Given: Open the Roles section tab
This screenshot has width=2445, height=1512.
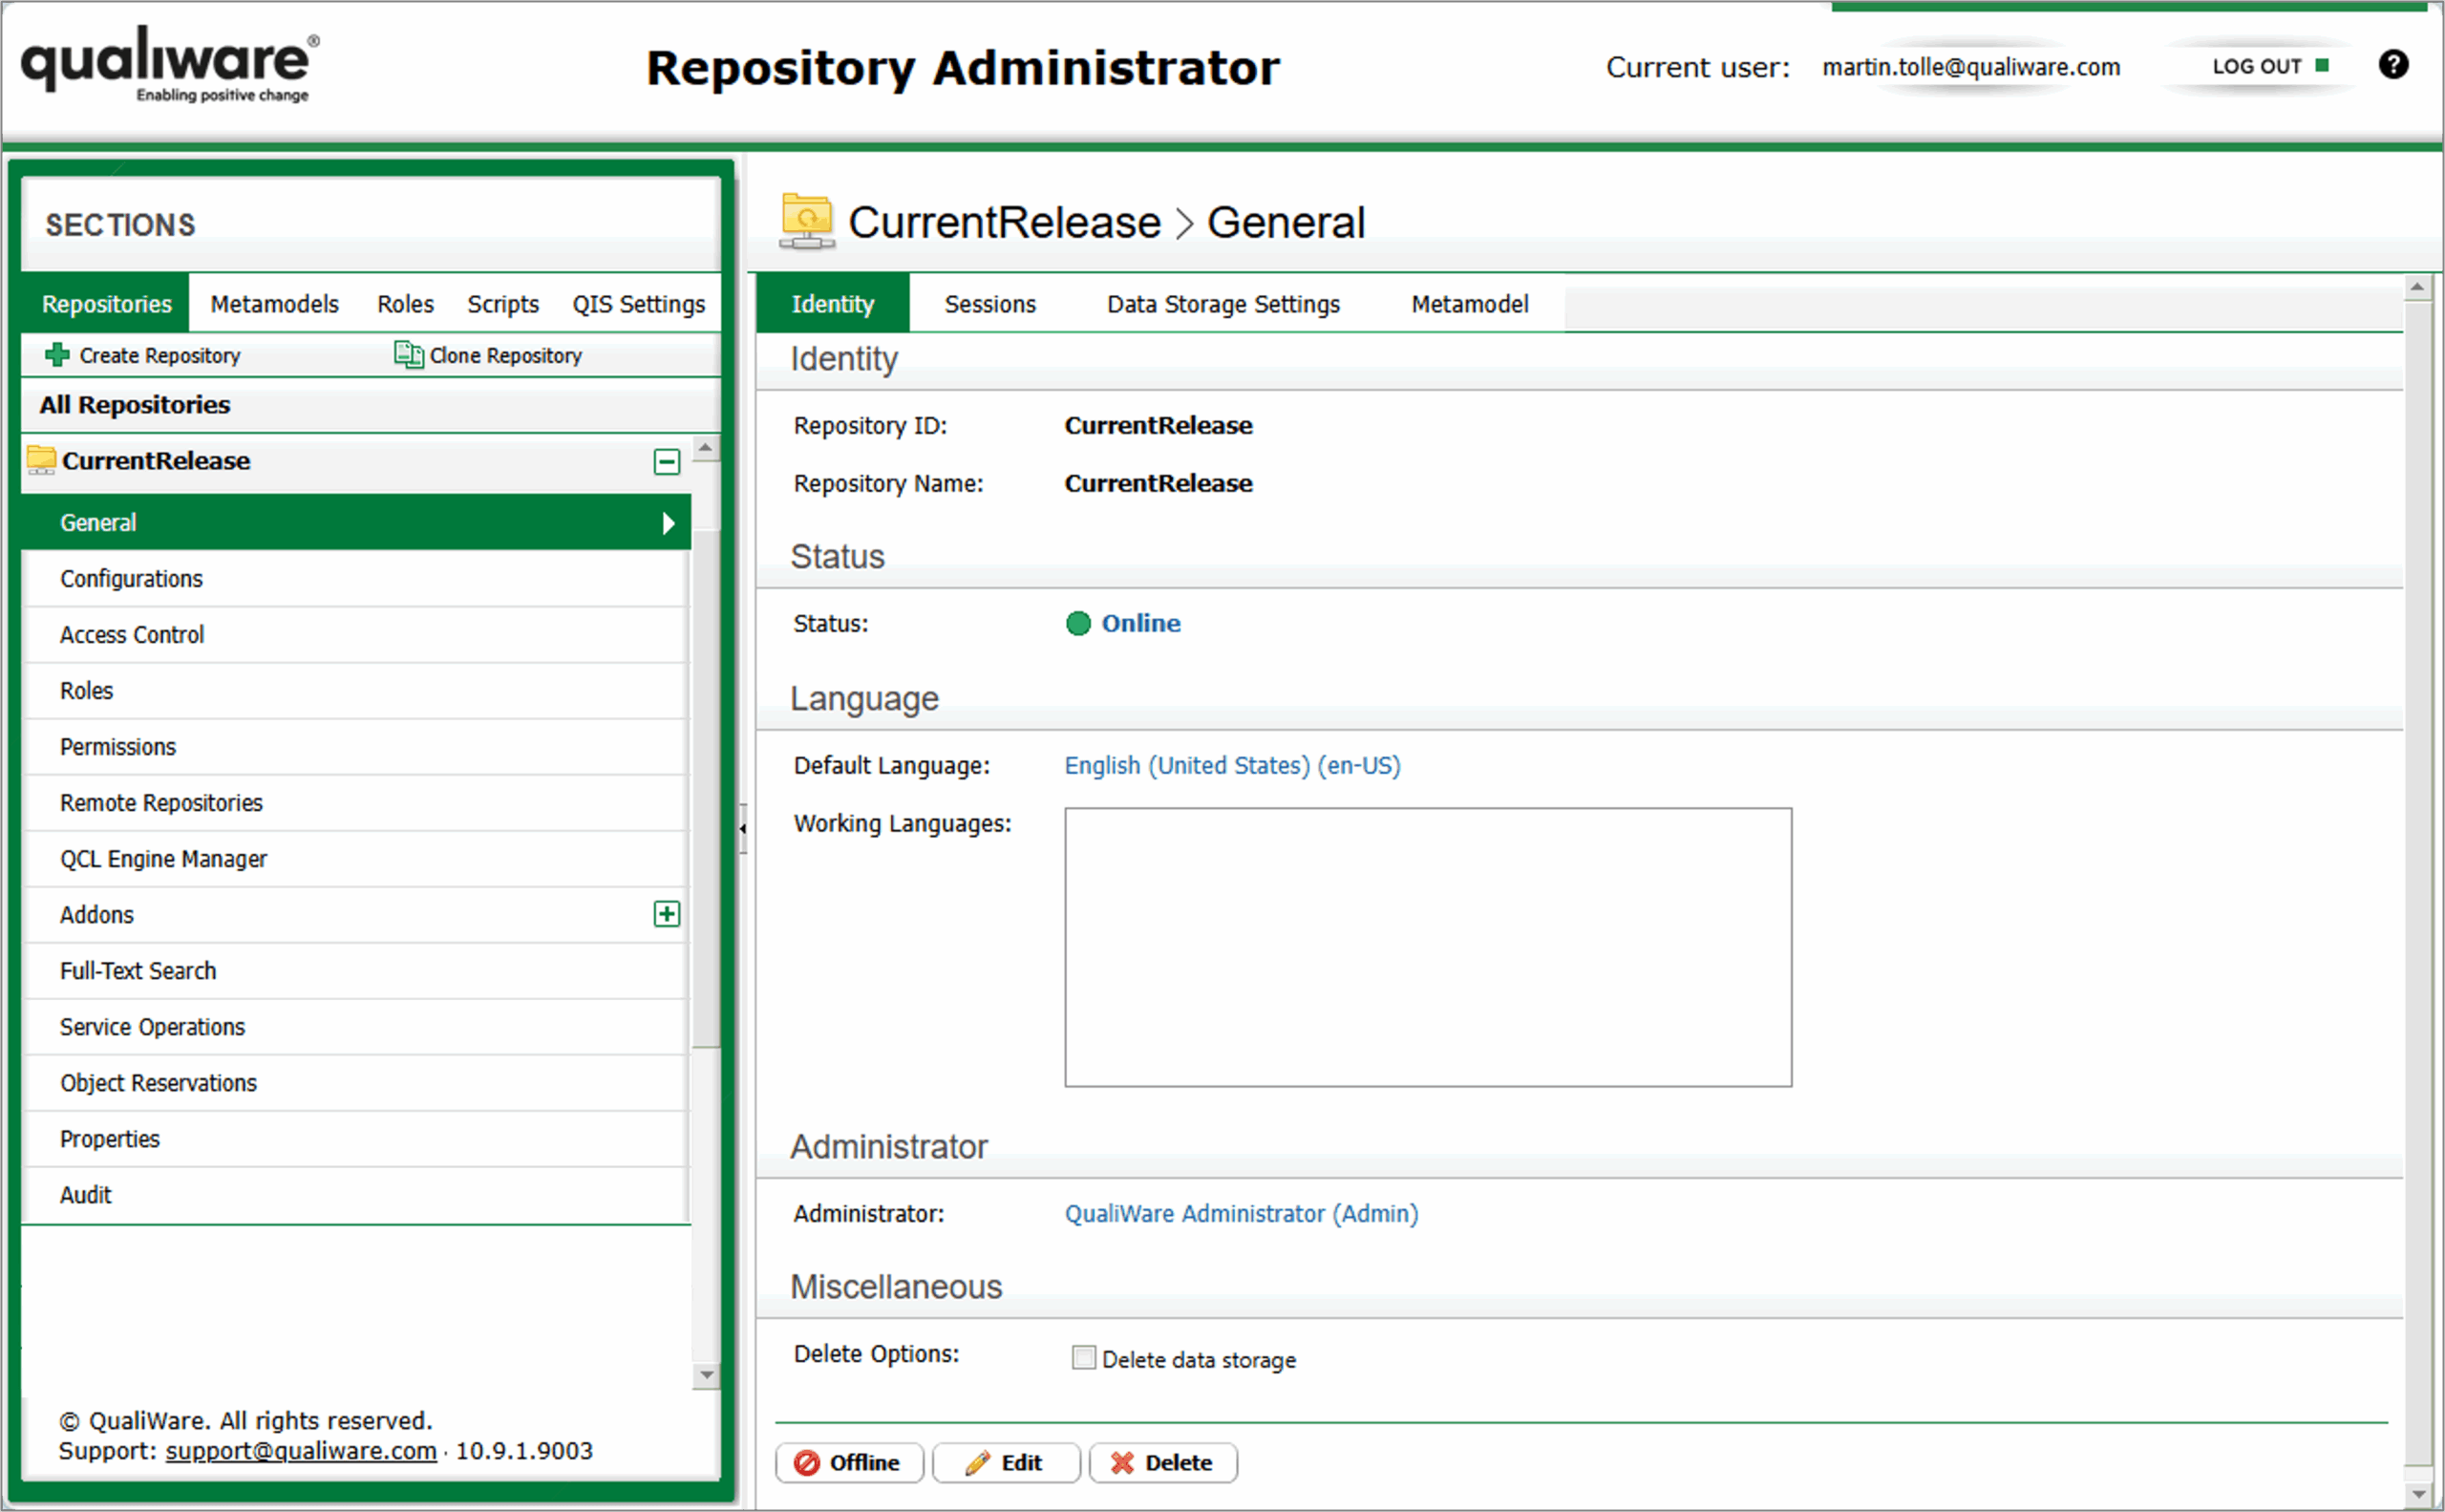Looking at the screenshot, I should [405, 304].
